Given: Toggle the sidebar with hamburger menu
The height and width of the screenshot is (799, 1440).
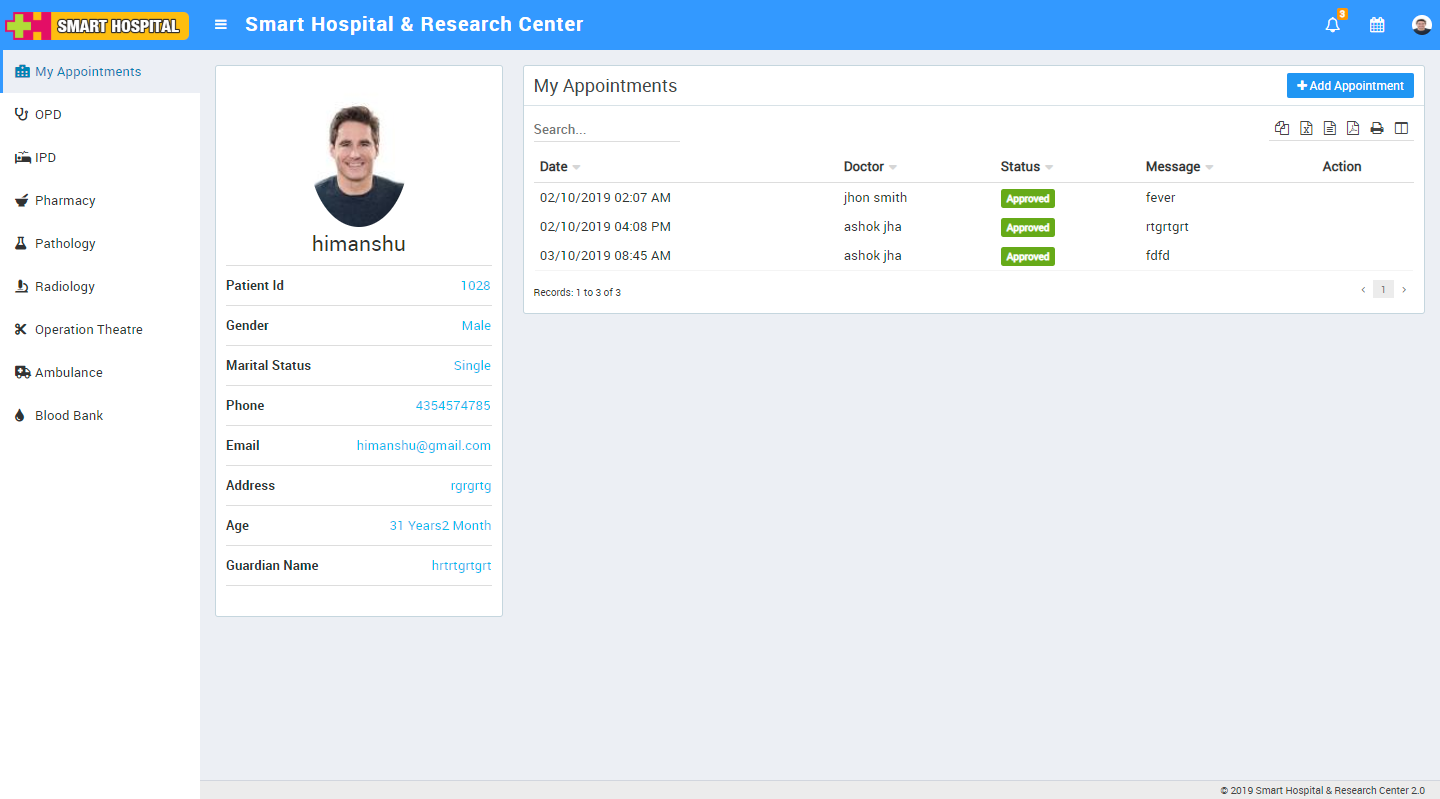Looking at the screenshot, I should click(x=221, y=25).
